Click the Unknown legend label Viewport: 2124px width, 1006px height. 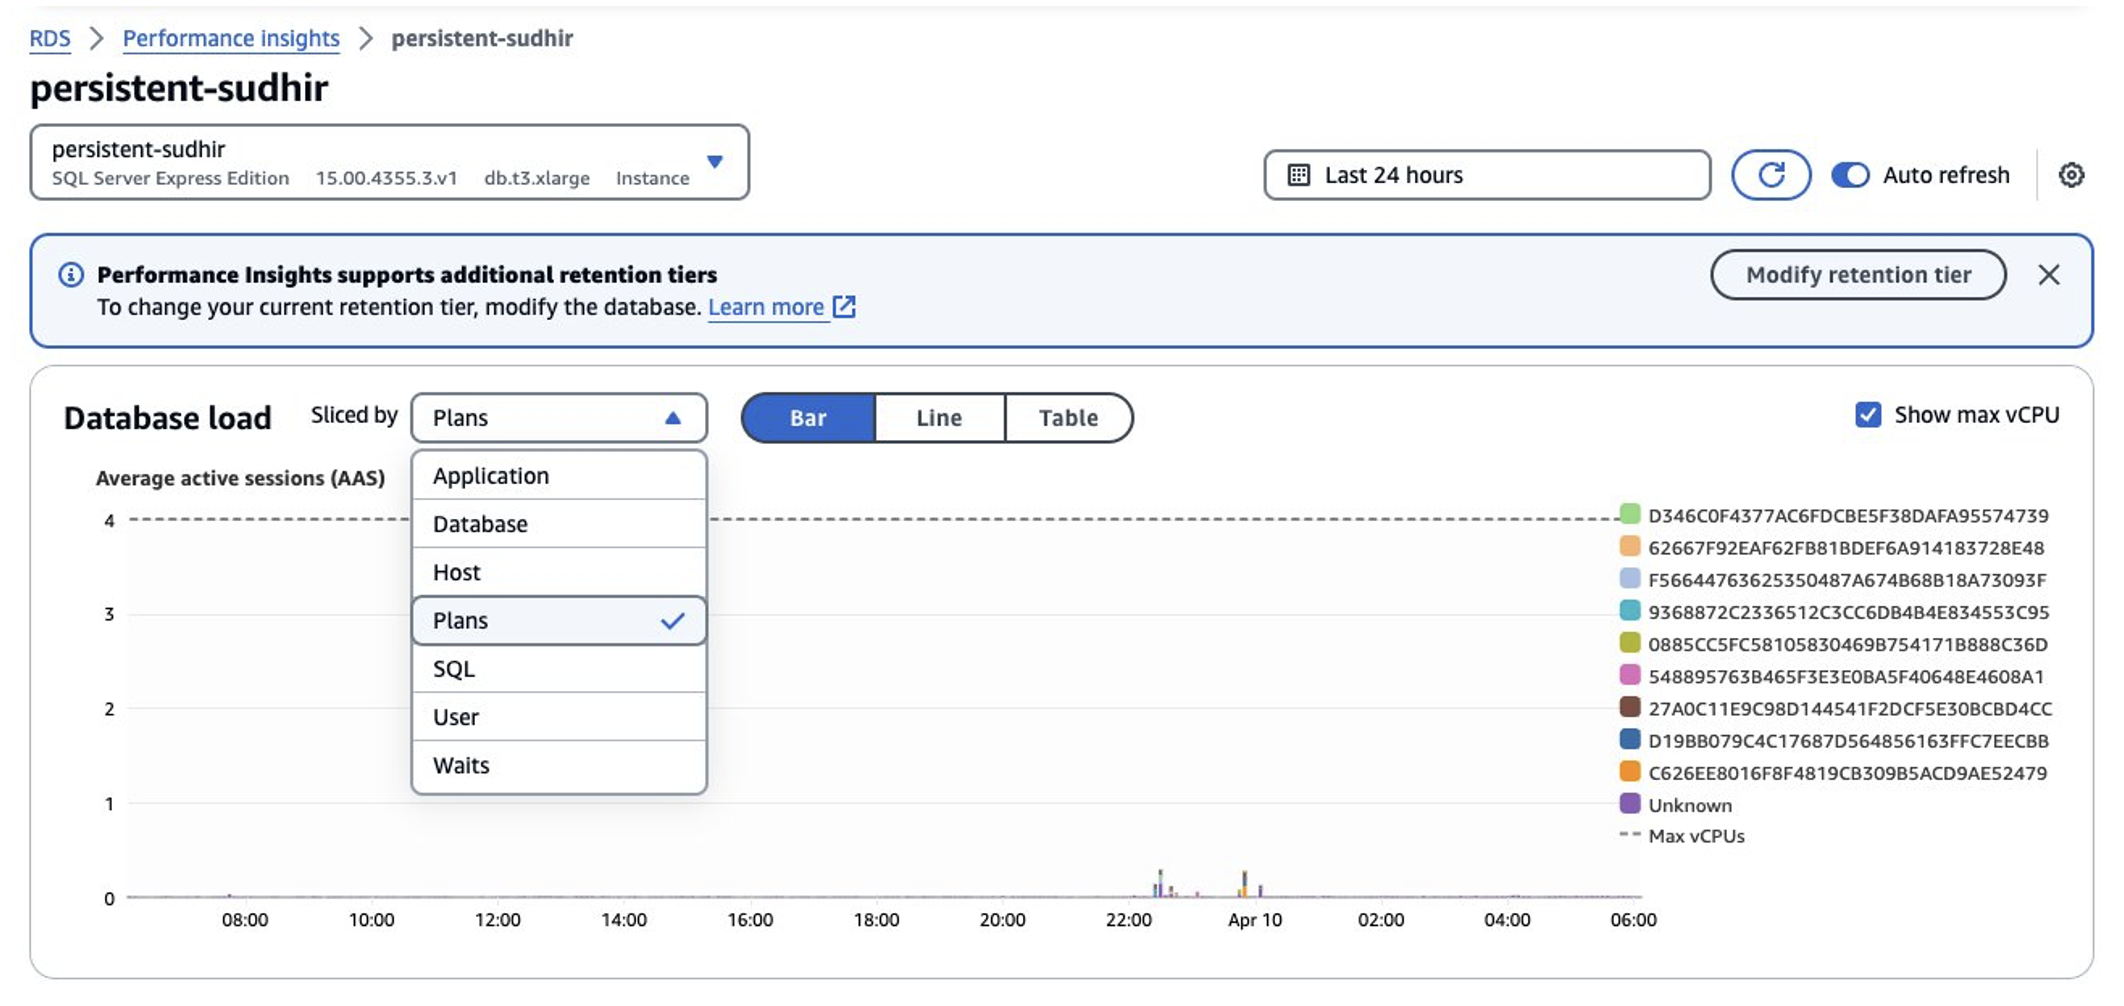[1690, 805]
